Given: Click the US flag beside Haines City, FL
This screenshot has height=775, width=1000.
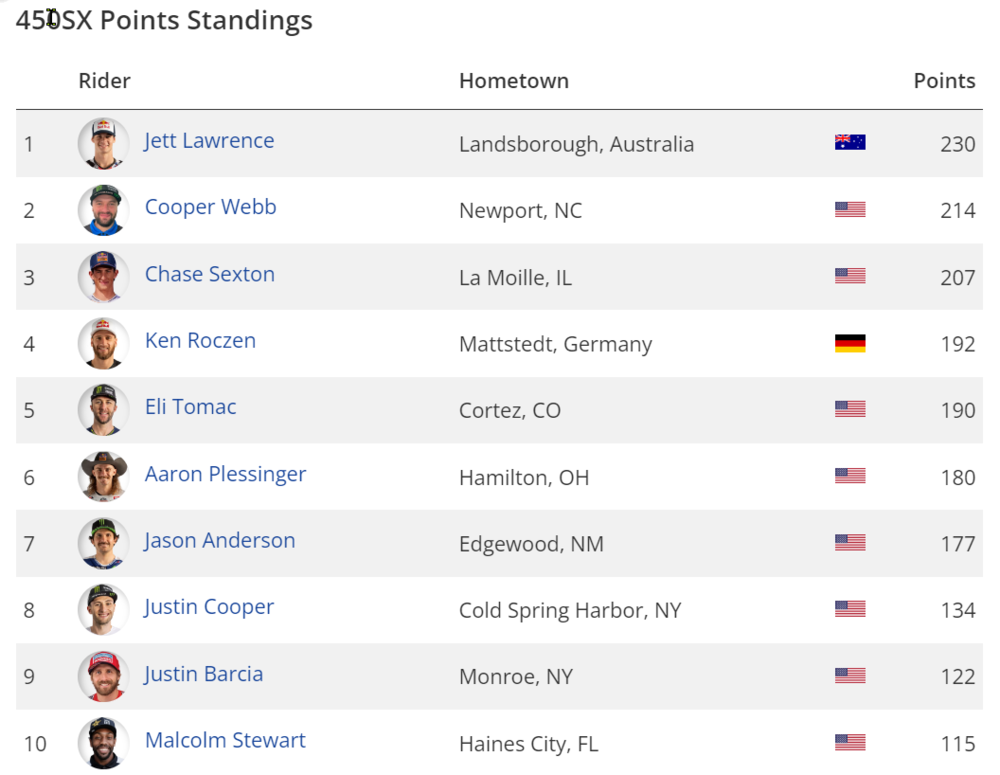Looking at the screenshot, I should pyautogui.click(x=850, y=742).
